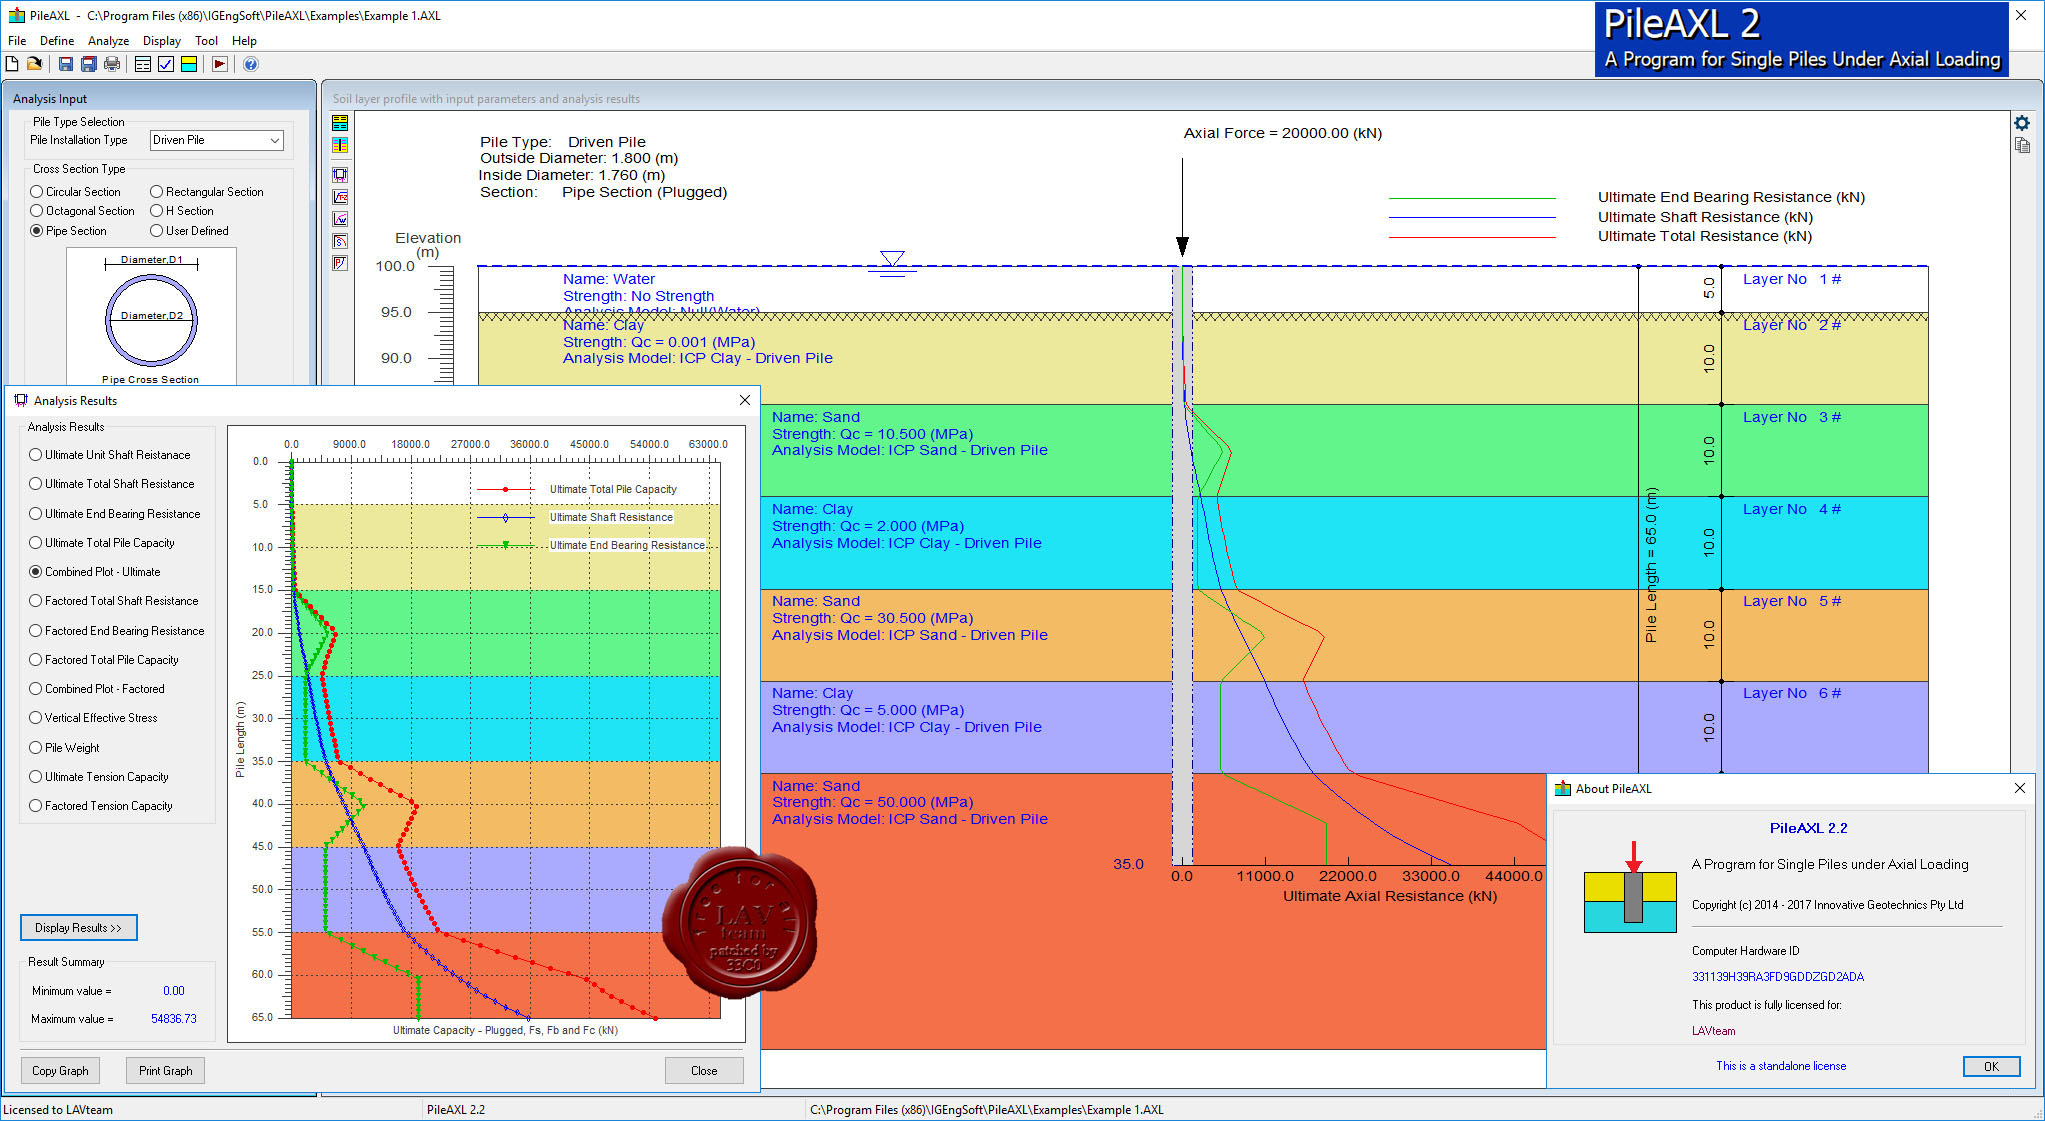
Task: Click Close in Analysis Results dialog
Action: click(x=704, y=1071)
